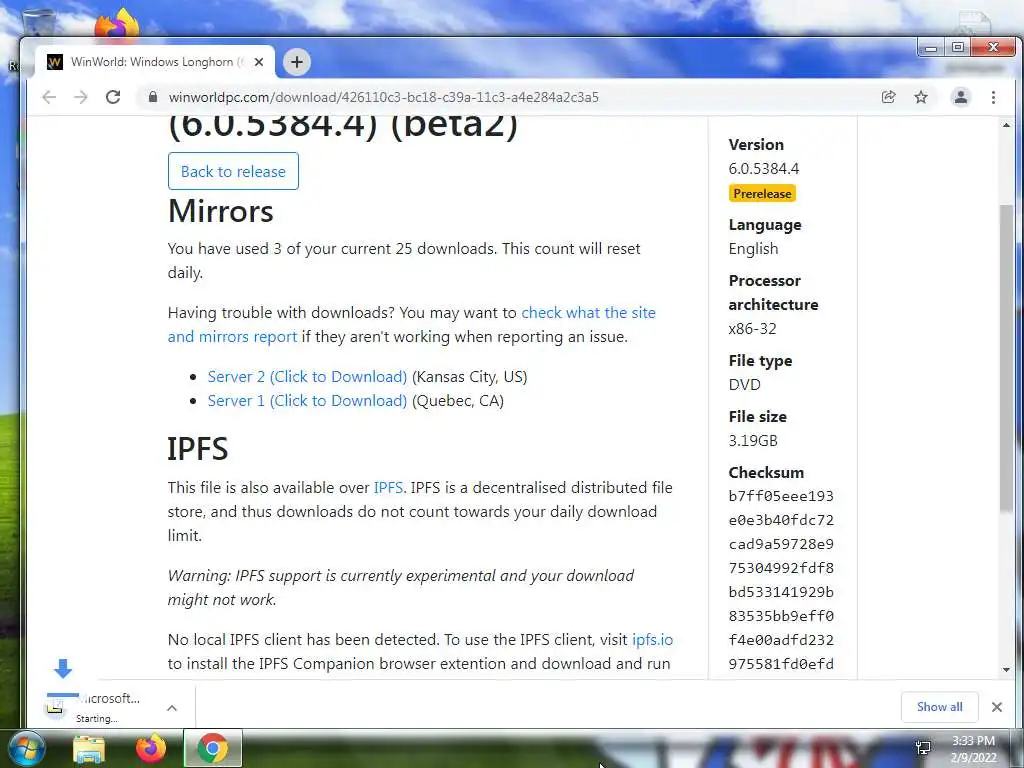Download from Server 2 Kansas City
This screenshot has height=768, width=1024.
coord(307,377)
